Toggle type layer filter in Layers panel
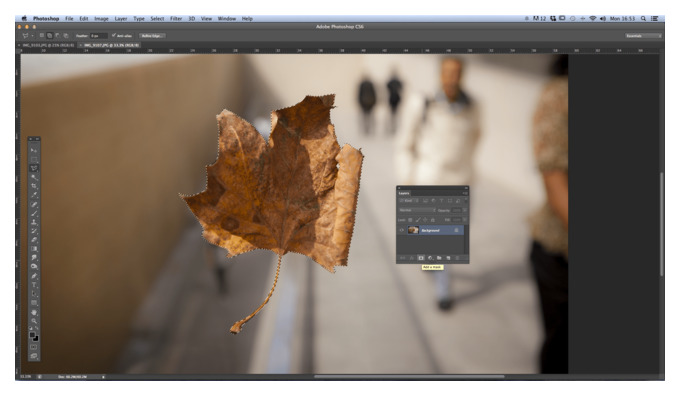Image resolution: width=680 pixels, height=396 pixels. (441, 201)
